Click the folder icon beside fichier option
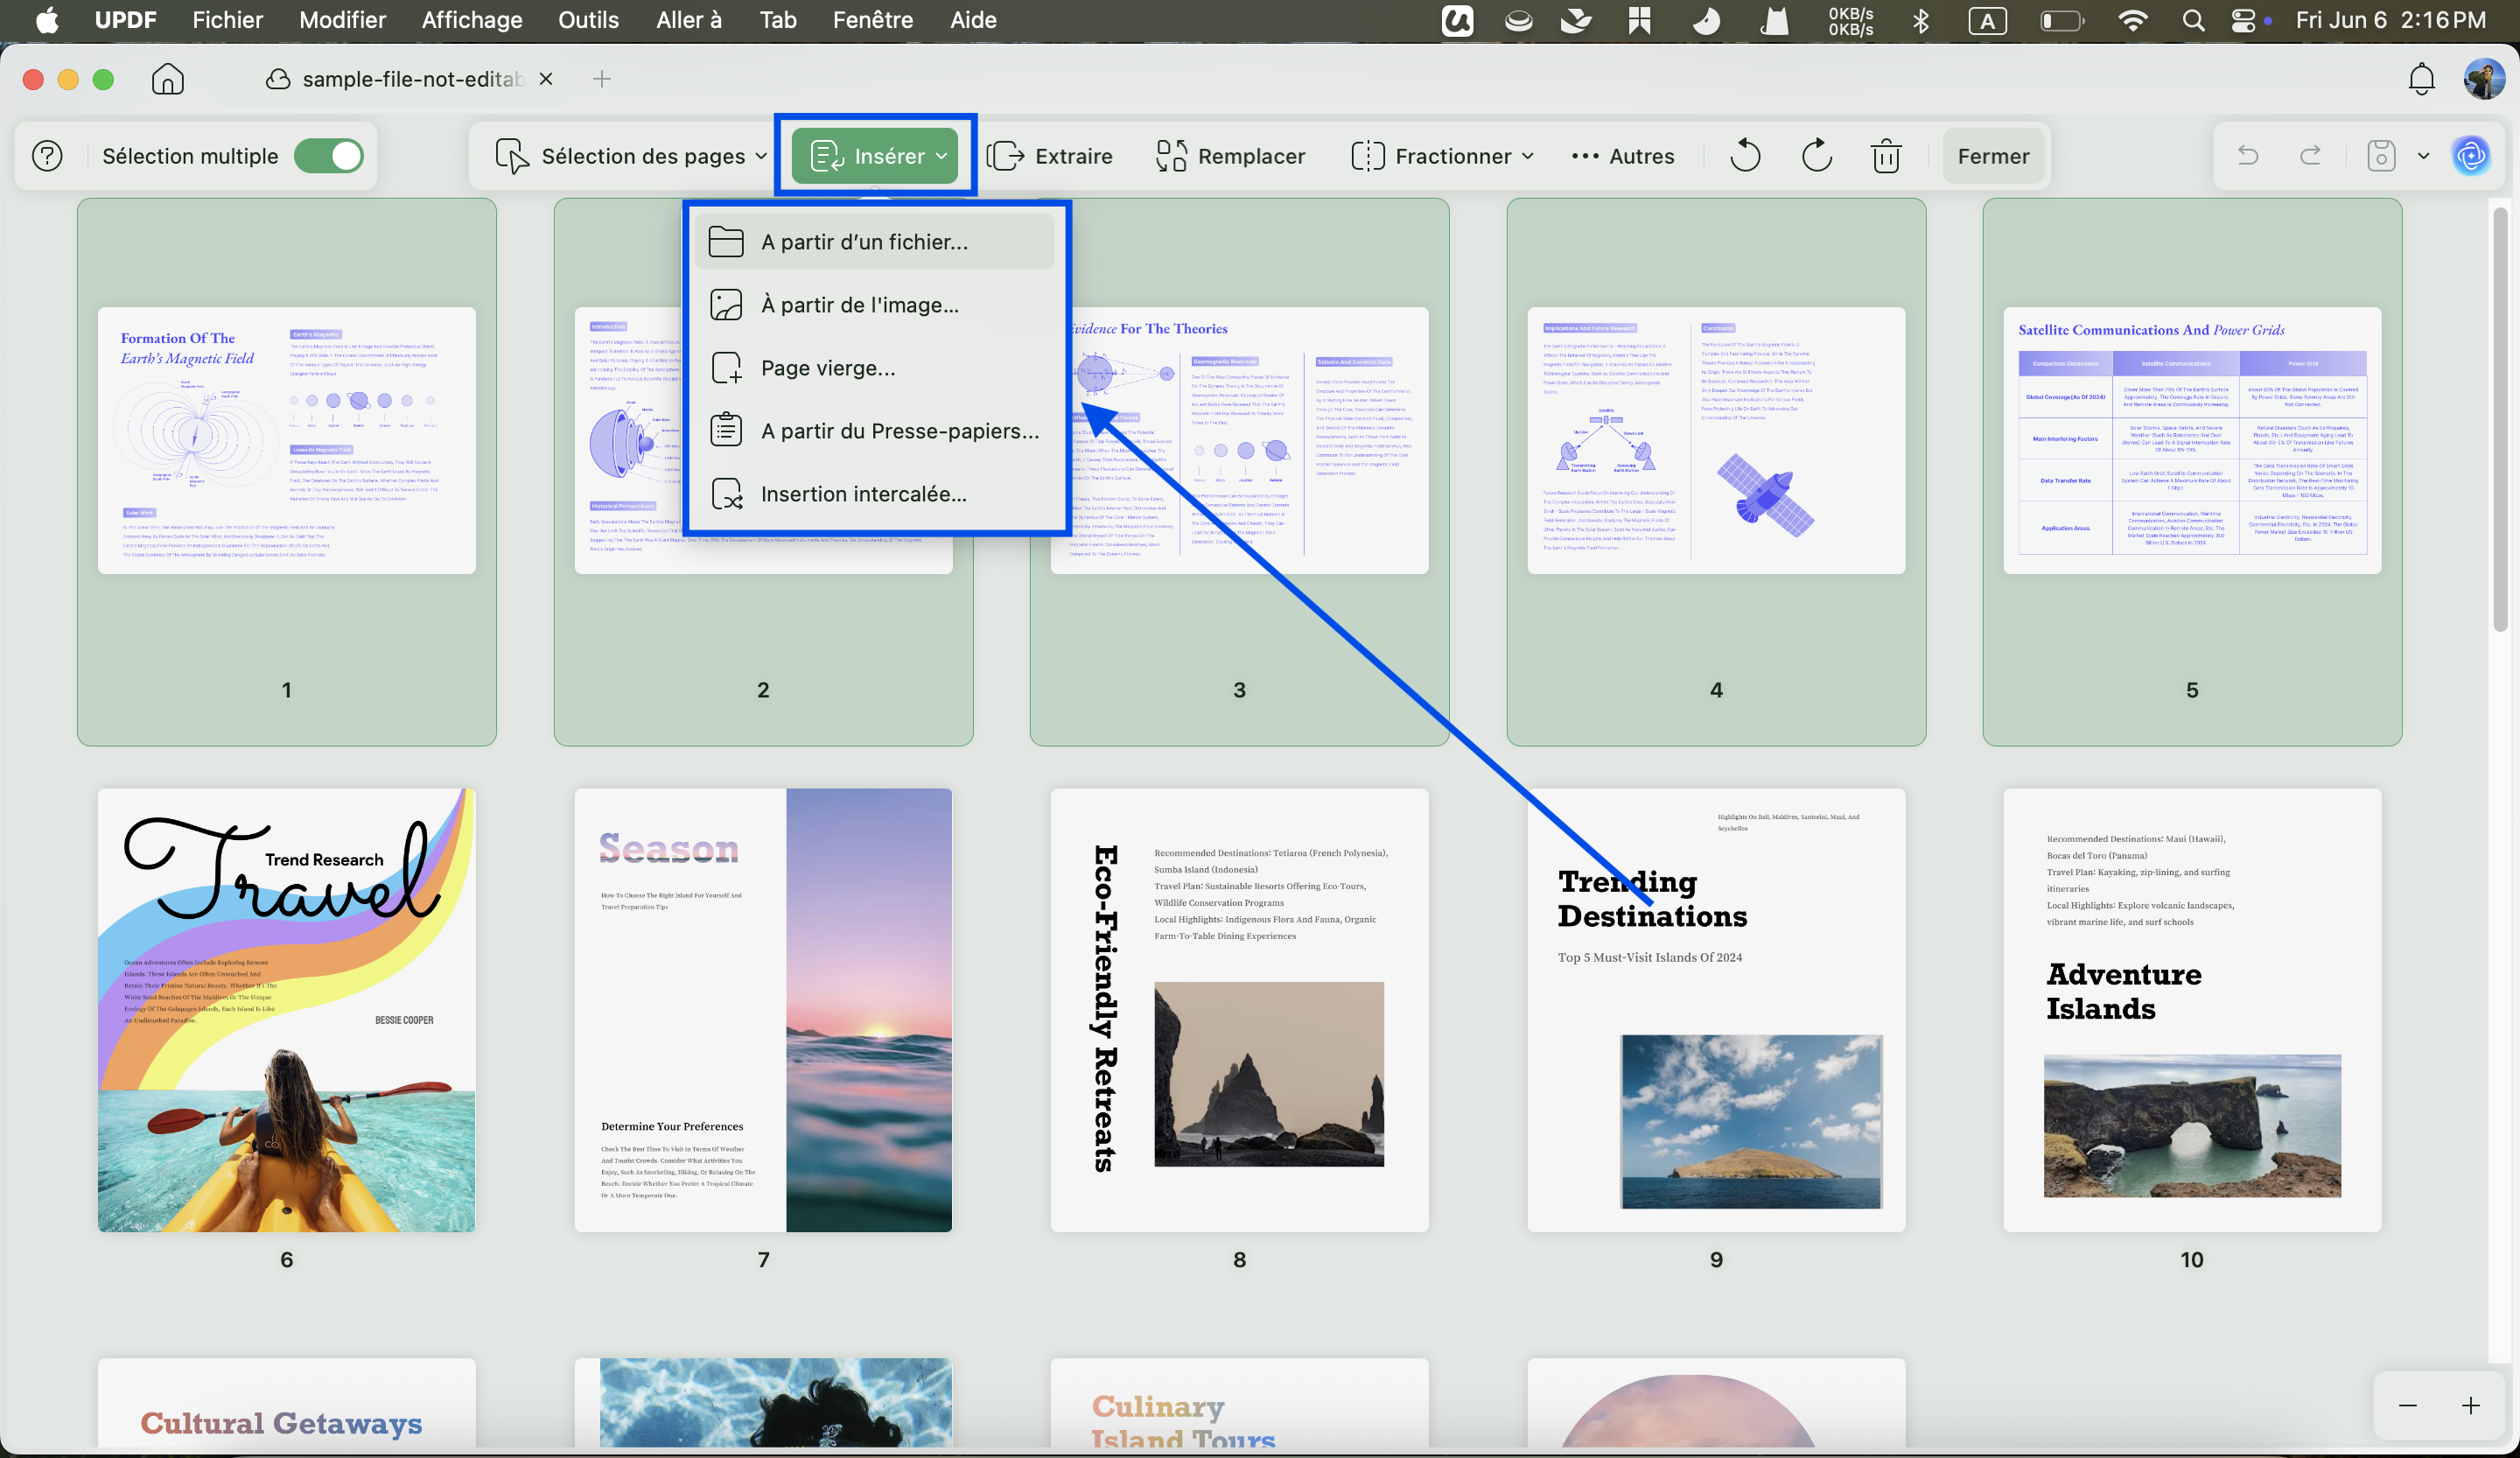This screenshot has height=1458, width=2520. 726,242
